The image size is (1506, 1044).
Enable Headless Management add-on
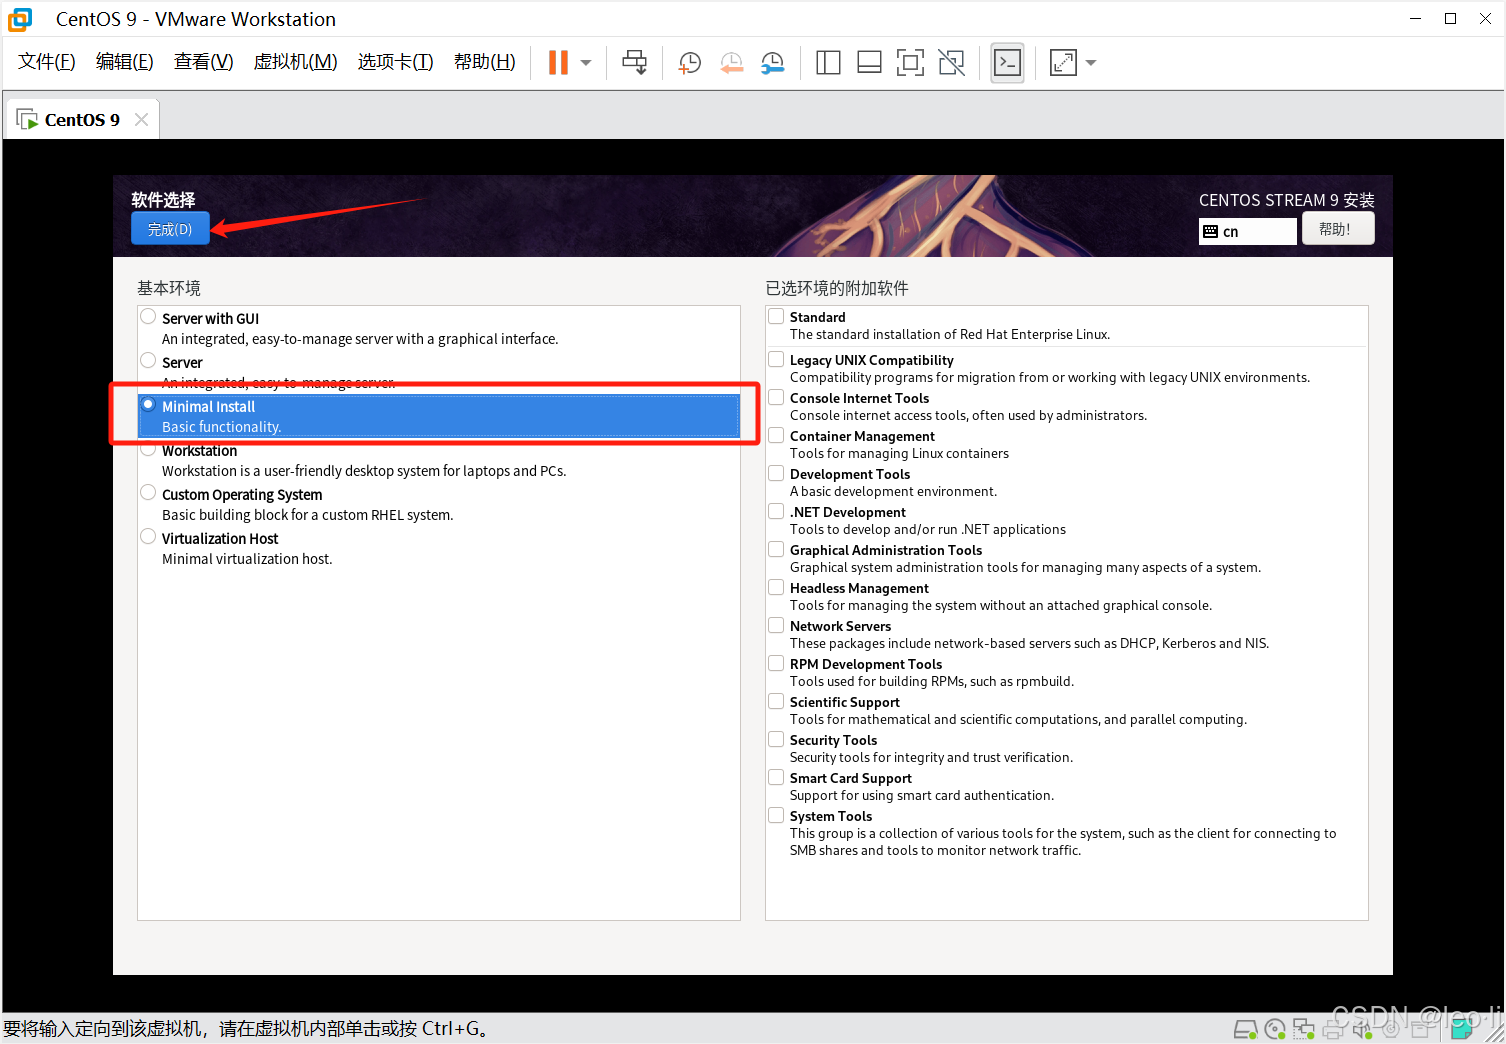pos(776,587)
